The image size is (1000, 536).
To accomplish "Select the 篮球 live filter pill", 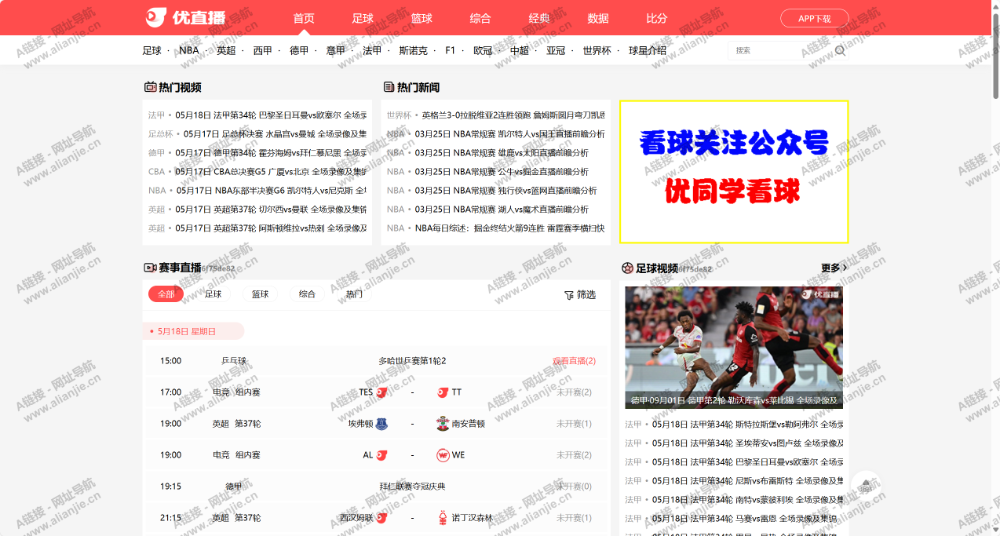I will click(x=260, y=294).
